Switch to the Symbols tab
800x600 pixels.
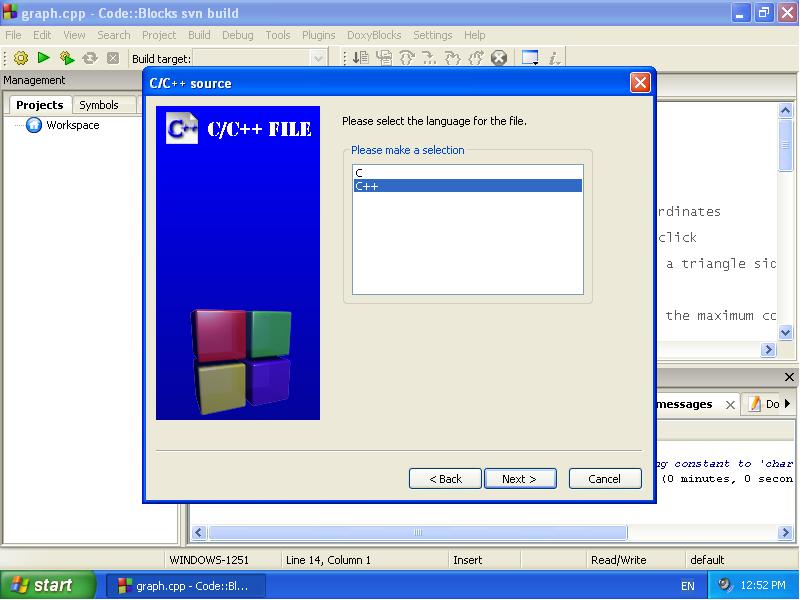click(x=99, y=105)
